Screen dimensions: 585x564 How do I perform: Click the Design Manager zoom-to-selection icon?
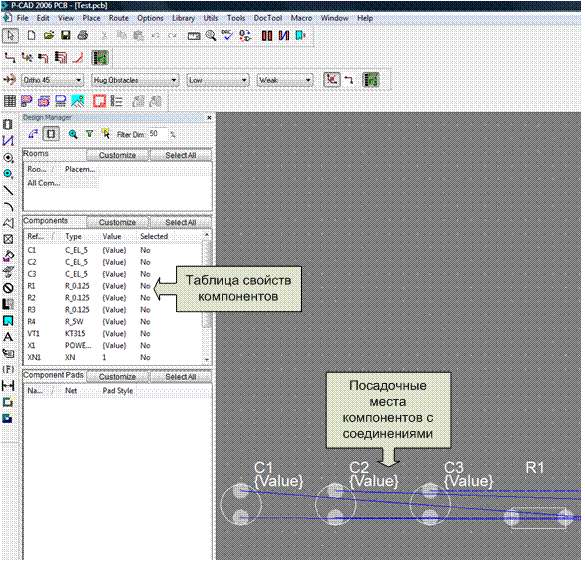pos(73,134)
